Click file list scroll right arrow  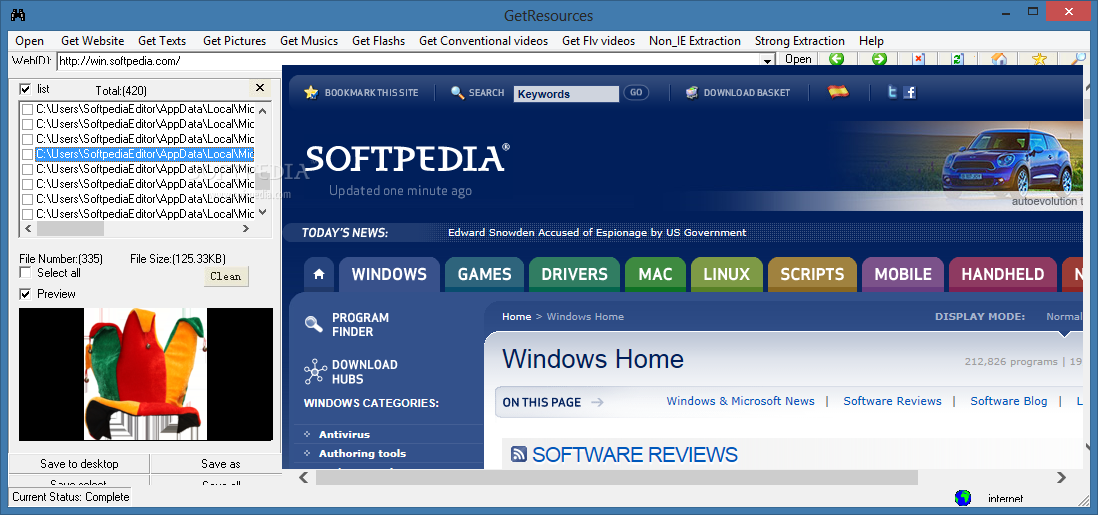click(x=246, y=228)
